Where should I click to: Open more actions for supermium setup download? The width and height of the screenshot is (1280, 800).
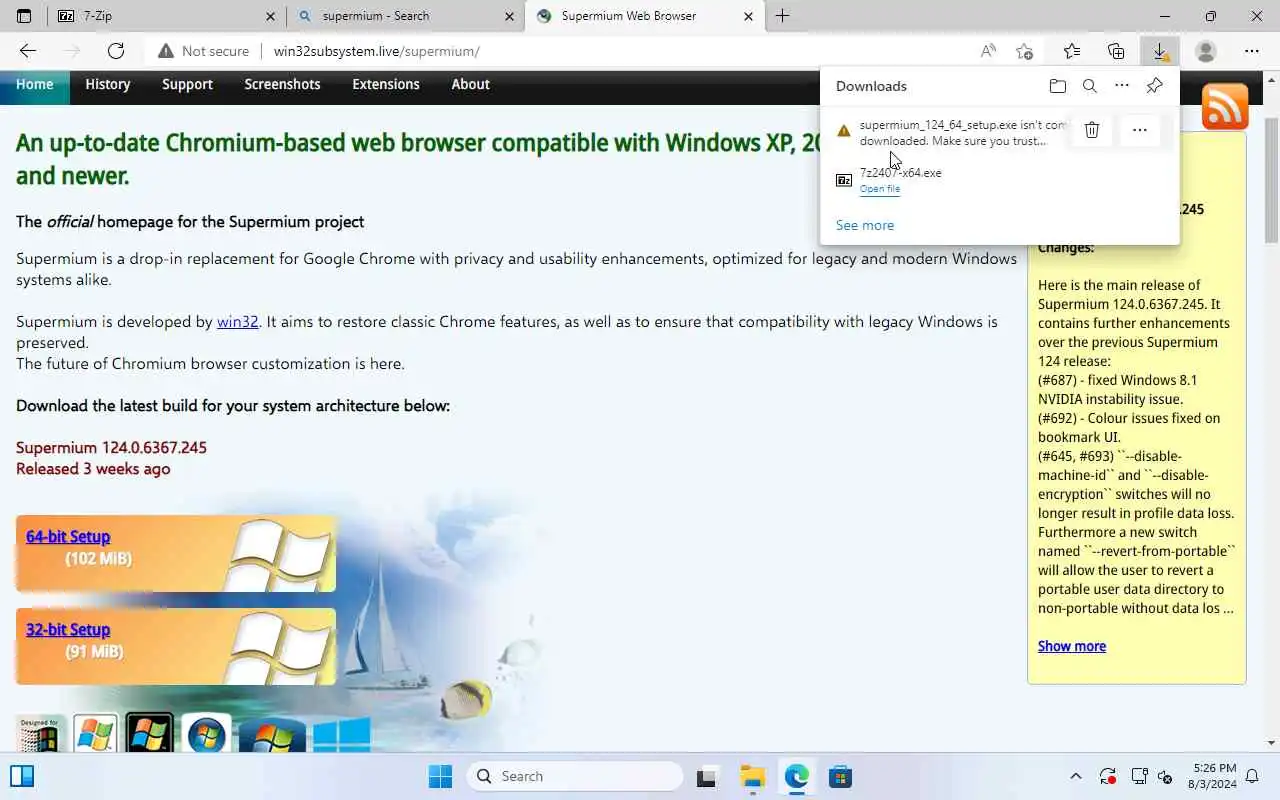(x=1139, y=130)
